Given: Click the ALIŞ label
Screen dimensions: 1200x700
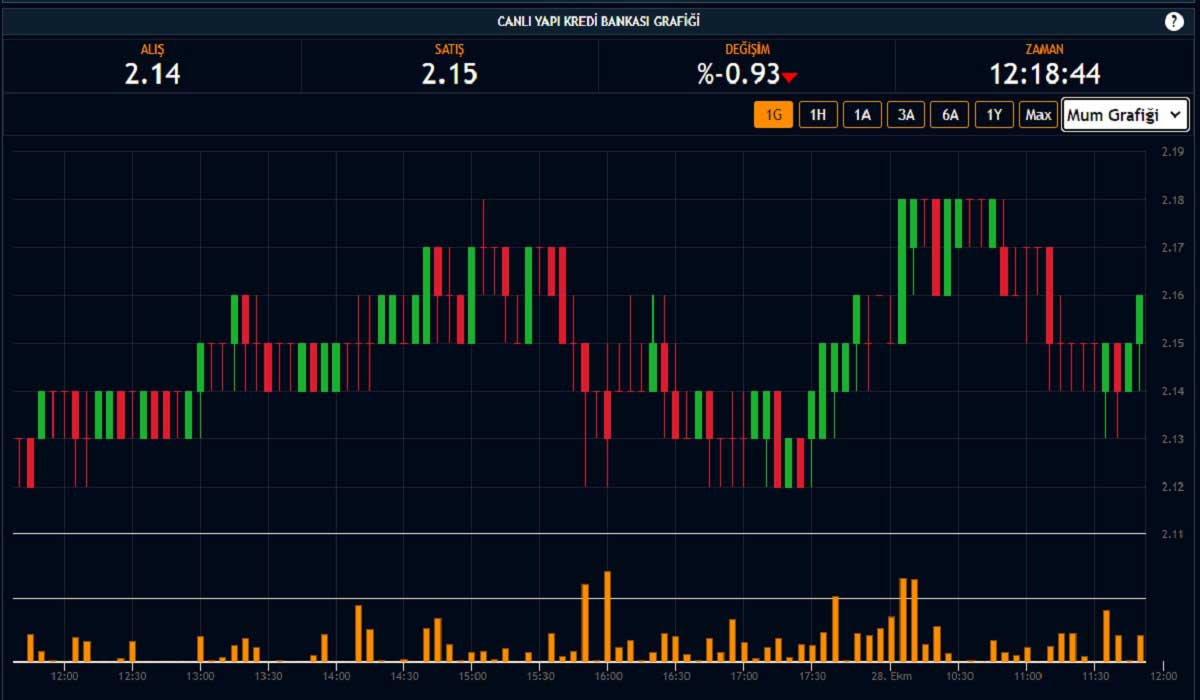Looking at the screenshot, I should pos(152,49).
